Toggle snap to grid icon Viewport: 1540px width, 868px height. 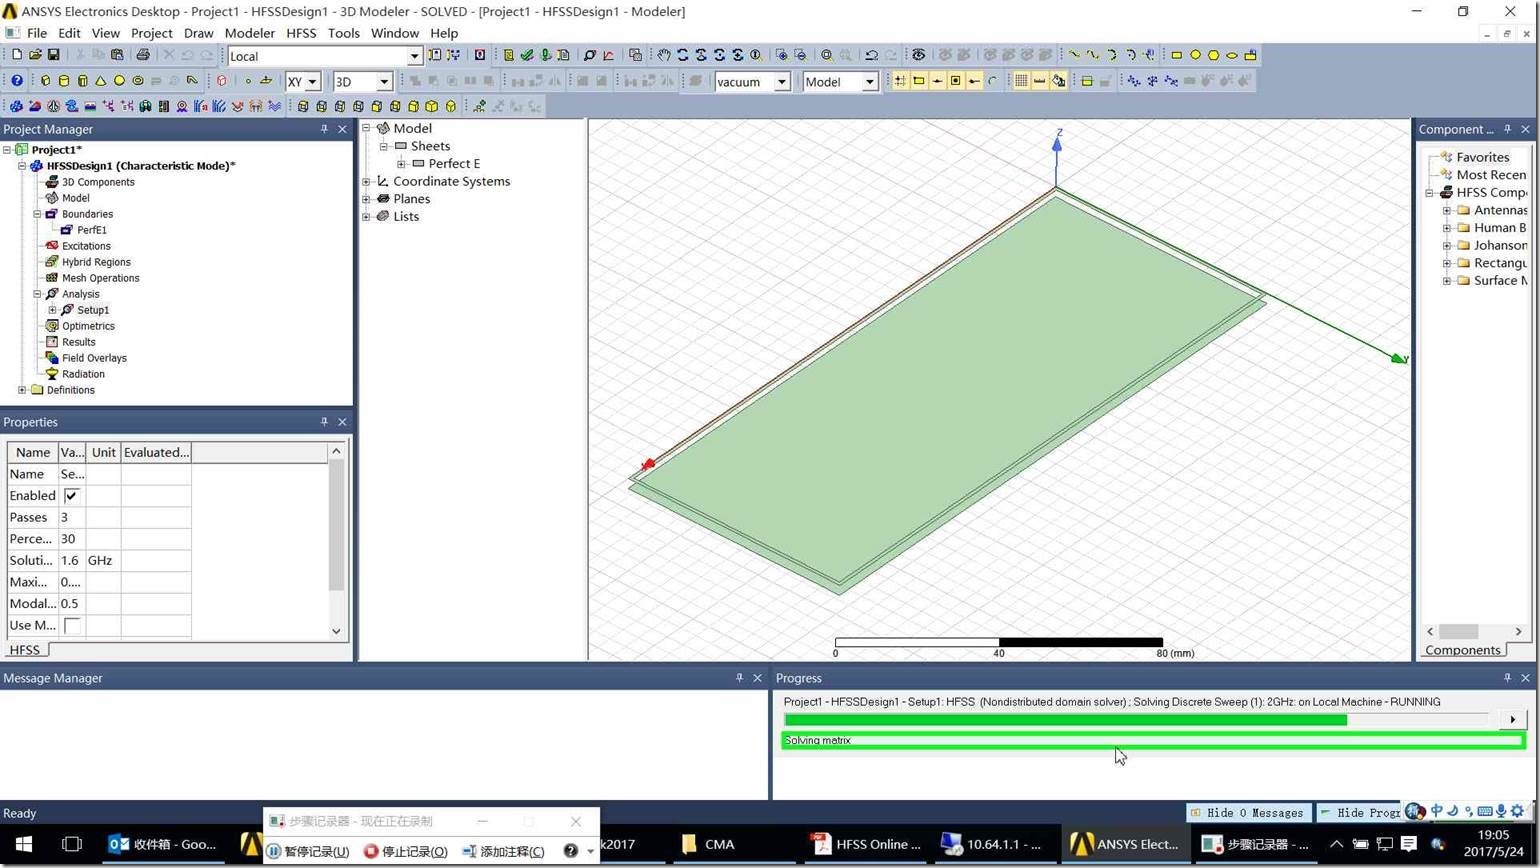tap(900, 81)
